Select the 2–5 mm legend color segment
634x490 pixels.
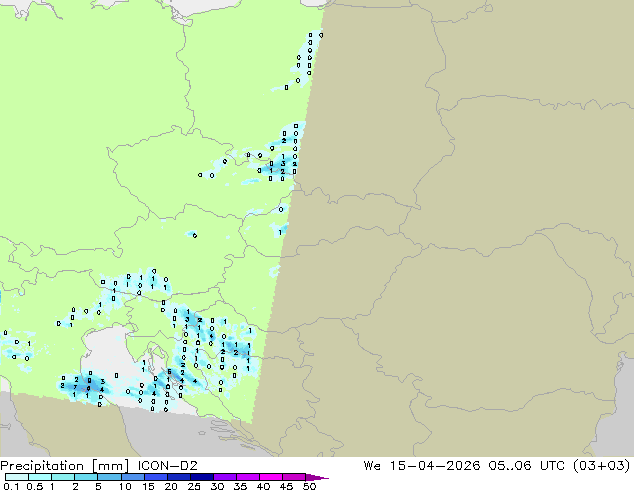point(86,477)
